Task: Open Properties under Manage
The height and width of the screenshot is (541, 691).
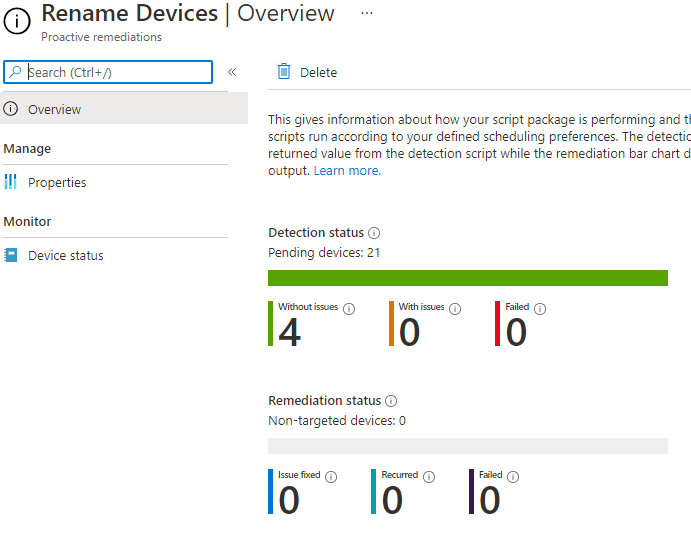Action: (x=57, y=182)
